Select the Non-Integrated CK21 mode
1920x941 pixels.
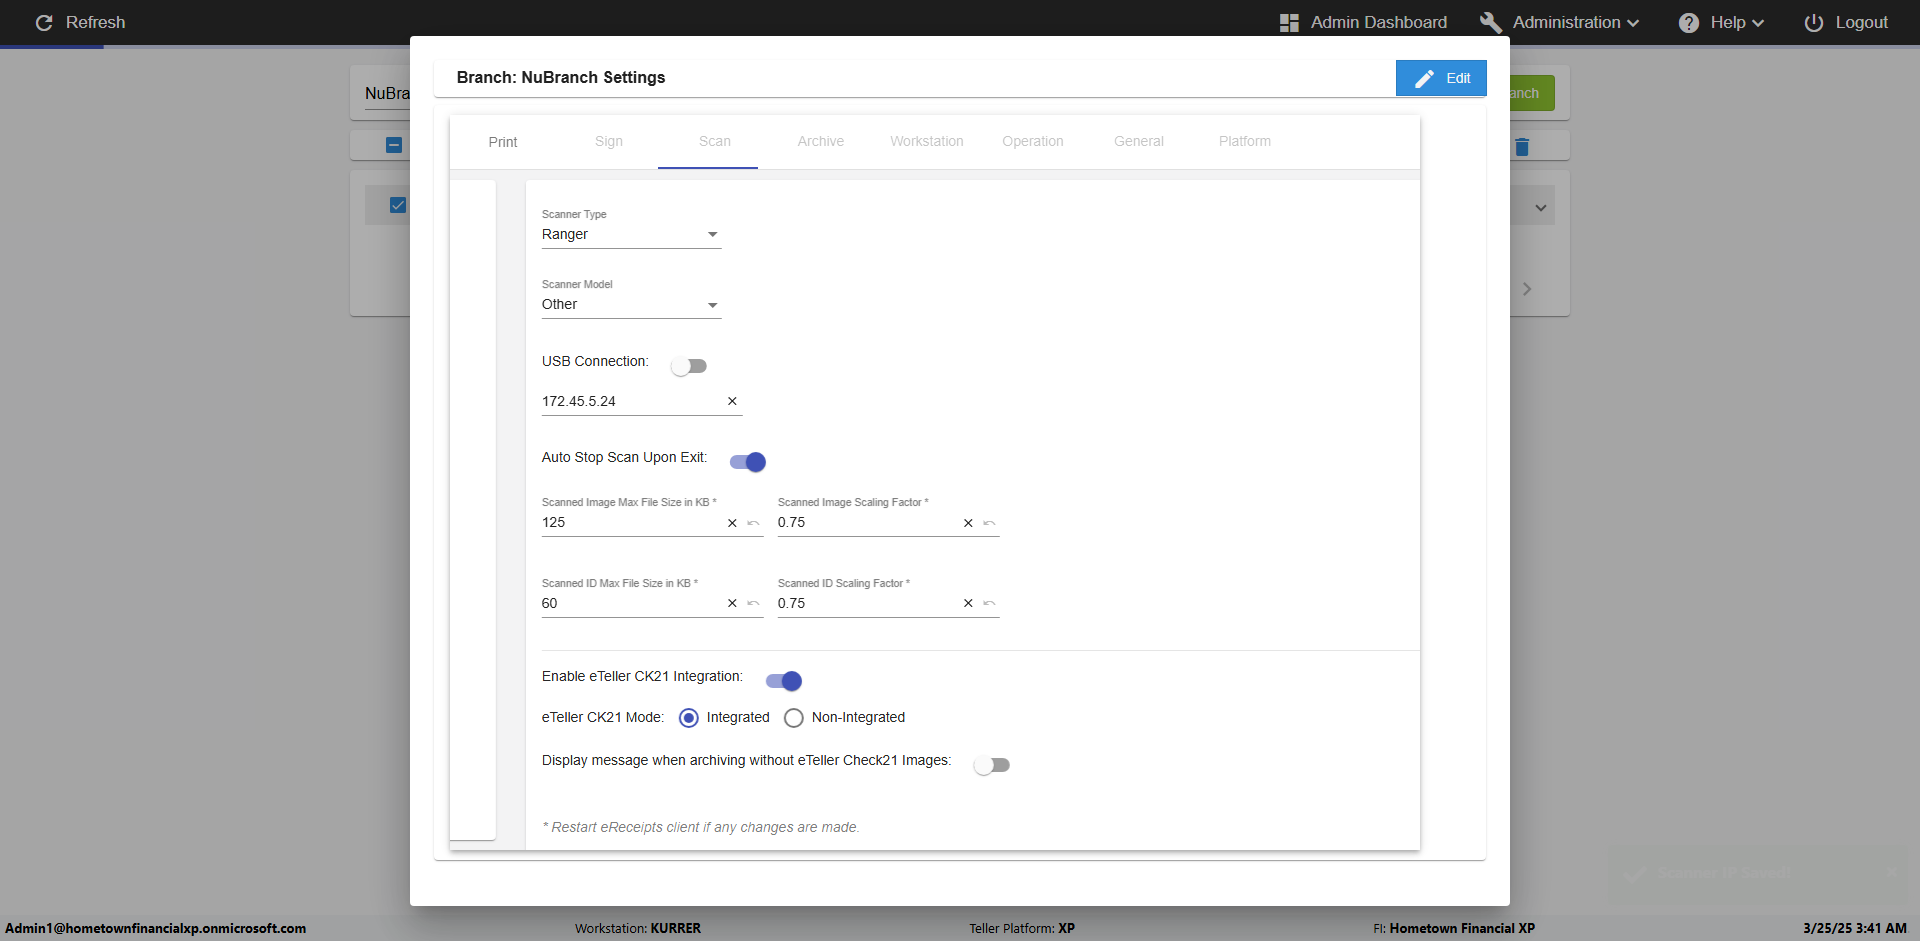point(794,718)
